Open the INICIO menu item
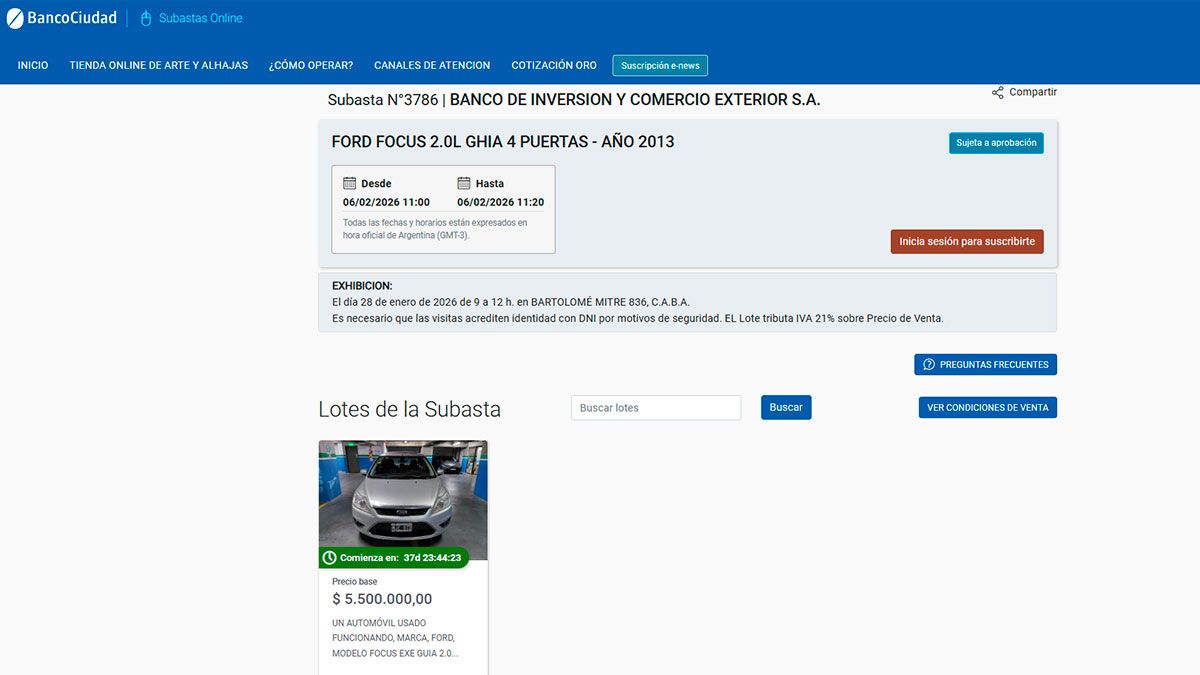1200x675 pixels. click(33, 65)
